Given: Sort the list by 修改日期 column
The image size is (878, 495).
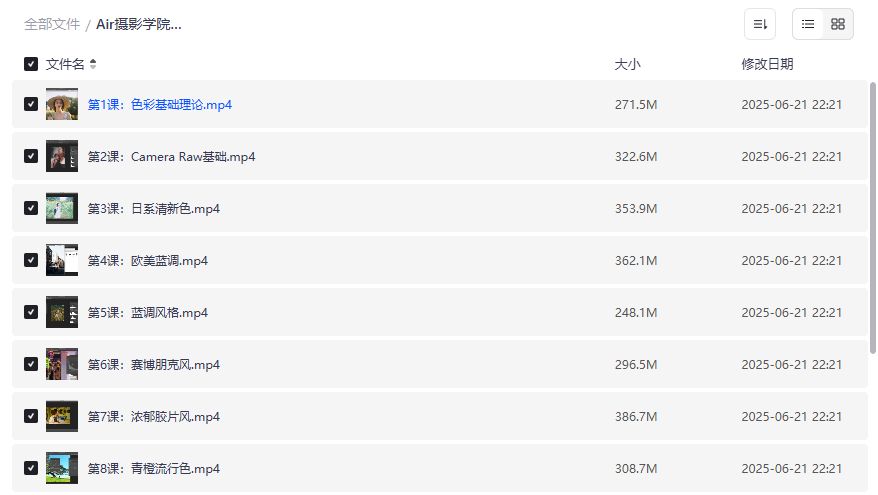Looking at the screenshot, I should [x=767, y=64].
